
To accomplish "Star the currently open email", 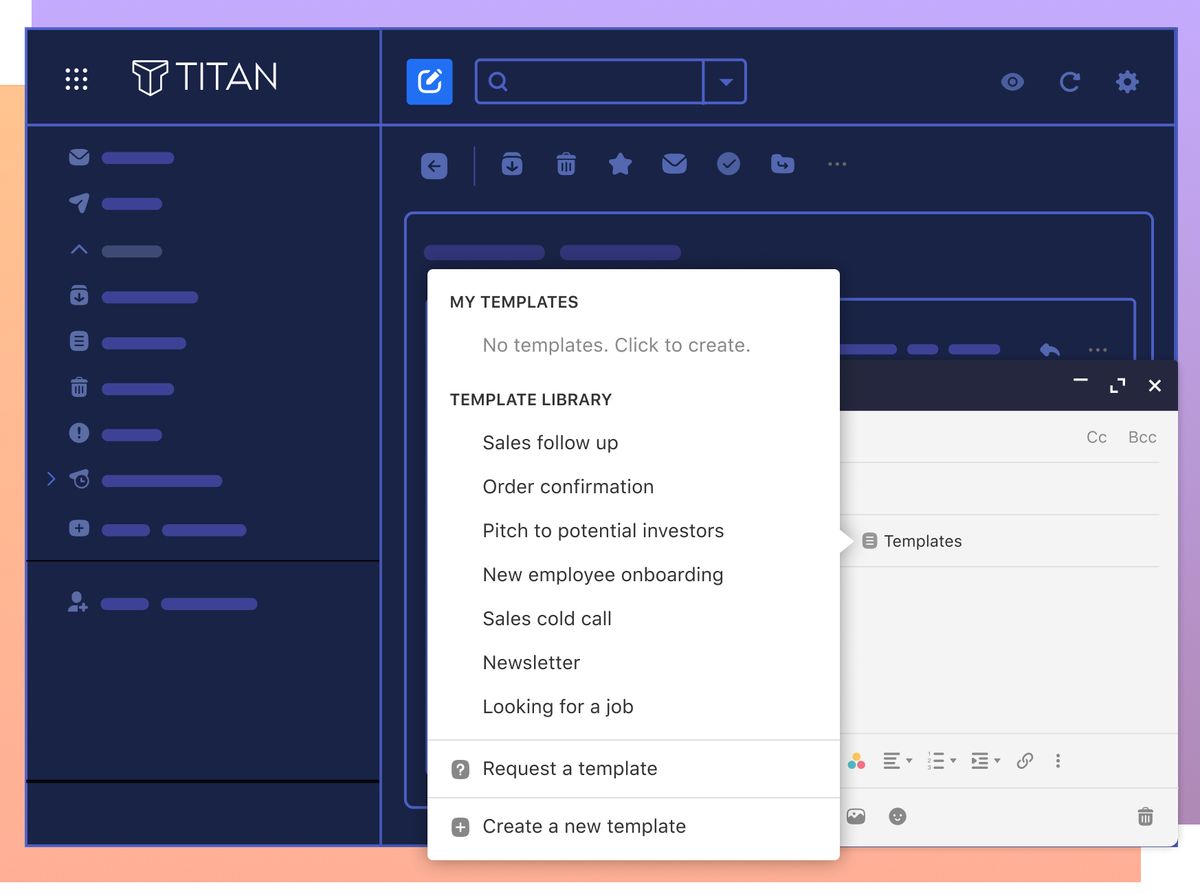I will pyautogui.click(x=620, y=163).
